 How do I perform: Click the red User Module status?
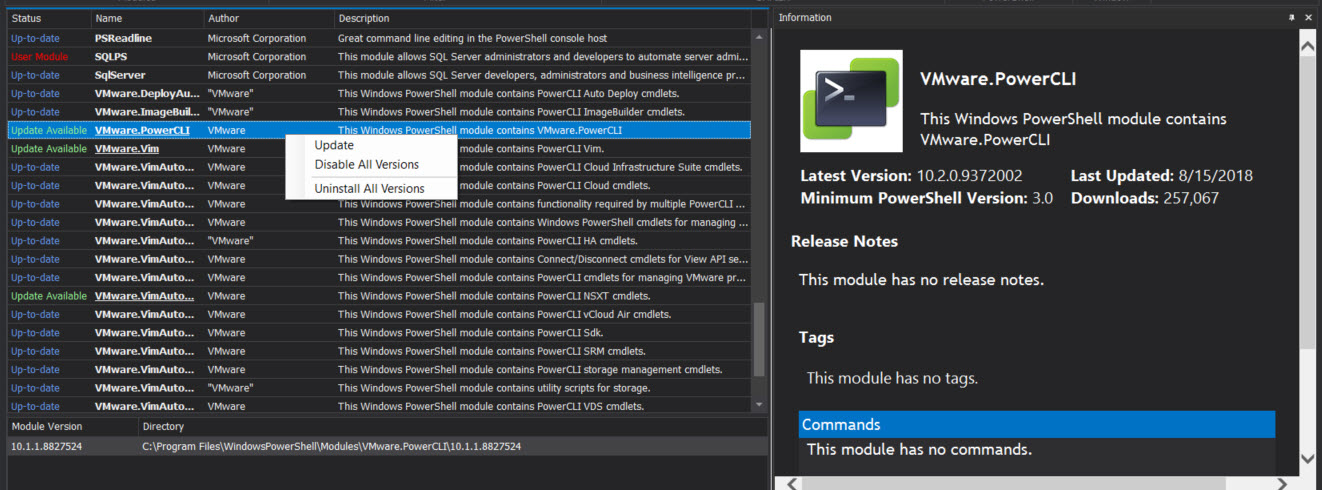click(40, 57)
